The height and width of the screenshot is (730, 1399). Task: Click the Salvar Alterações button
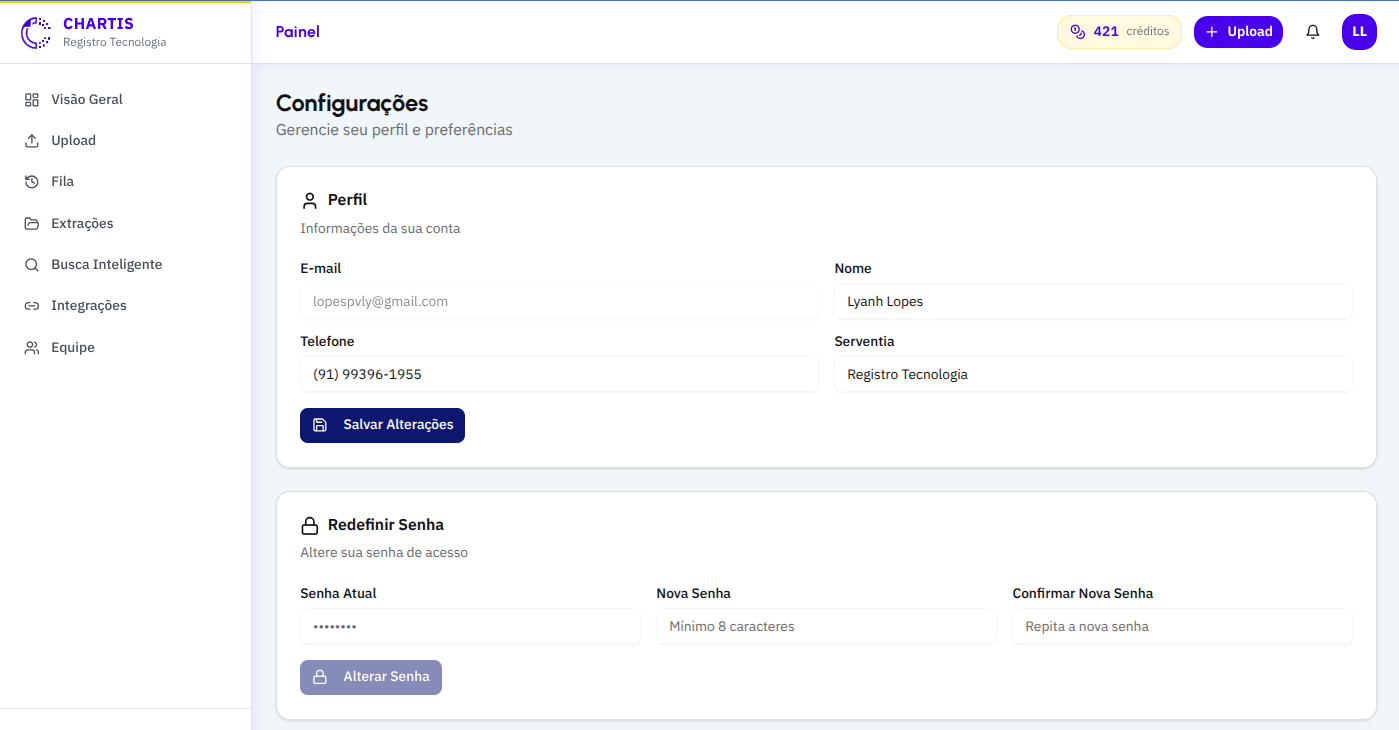(x=382, y=425)
